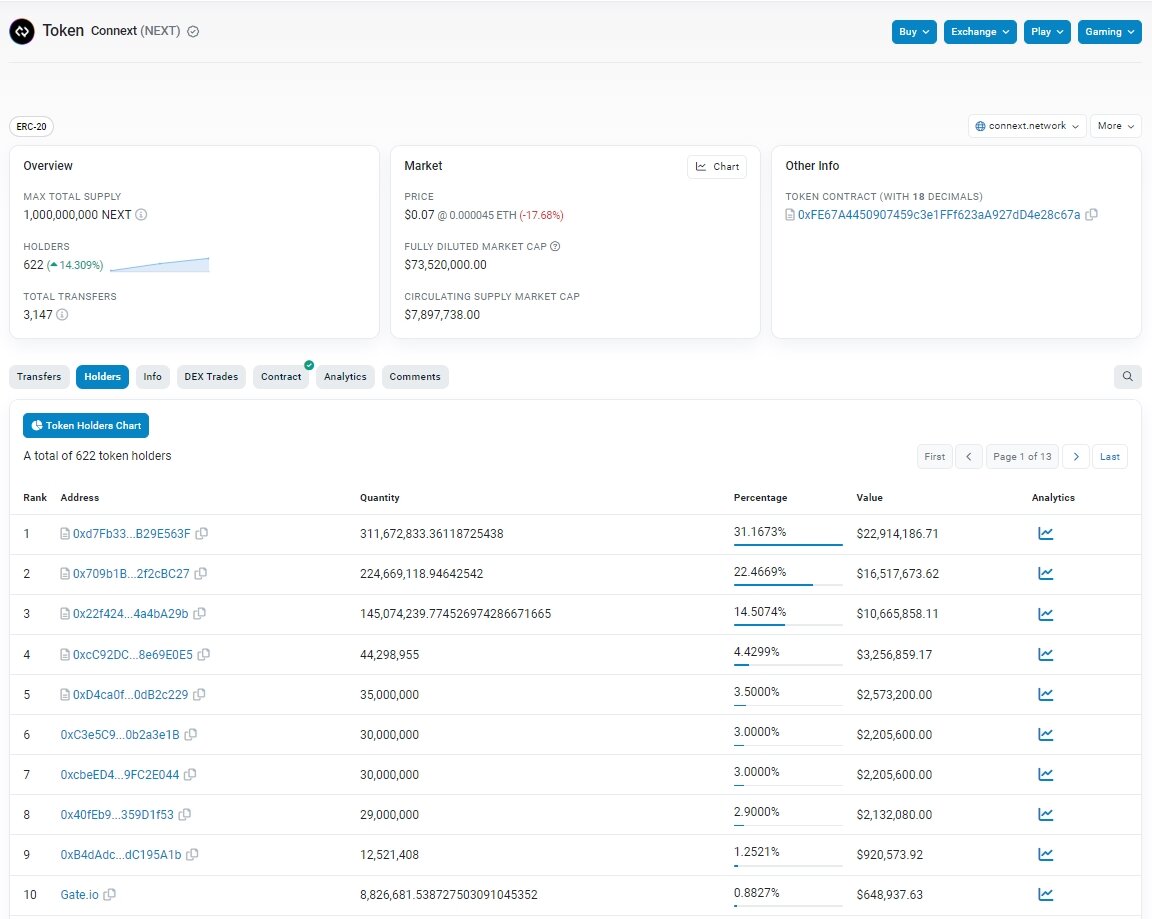Open the Analytics chart for rank 1 holder
This screenshot has width=1152, height=919.
coord(1045,533)
